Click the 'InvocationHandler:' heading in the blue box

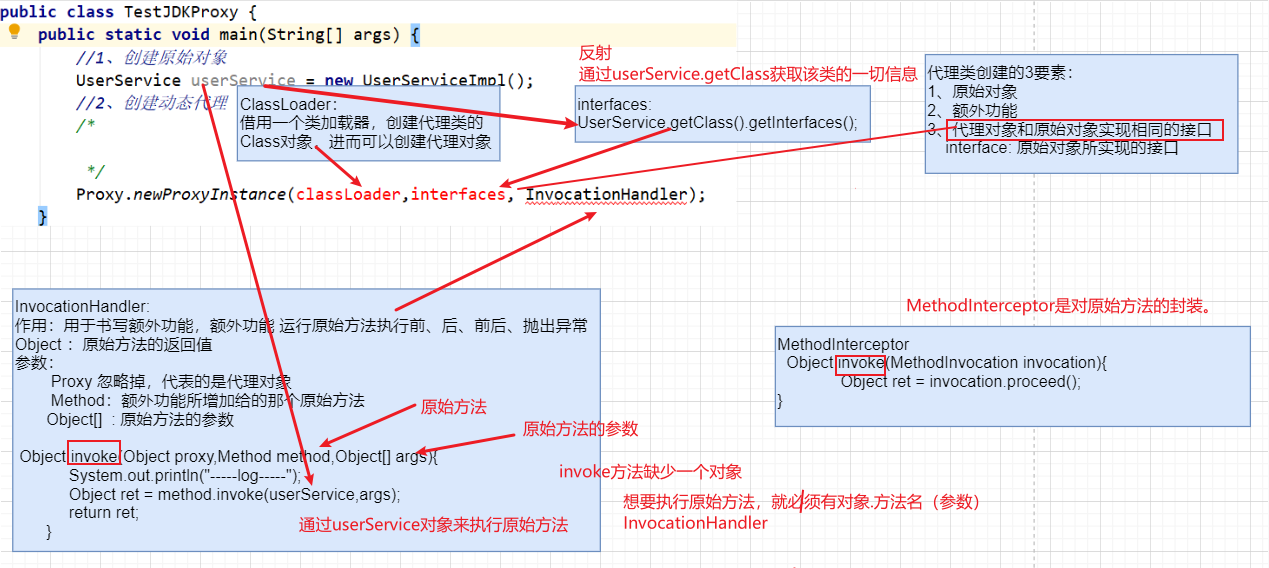[x=82, y=306]
